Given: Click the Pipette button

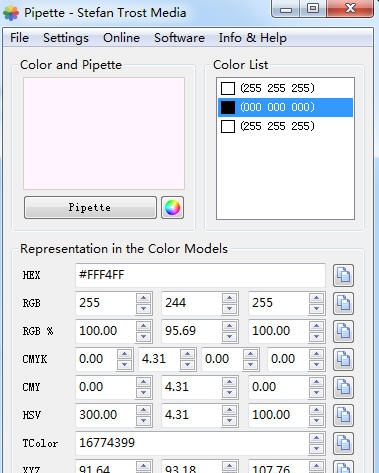Looking at the screenshot, I should (x=90, y=207).
